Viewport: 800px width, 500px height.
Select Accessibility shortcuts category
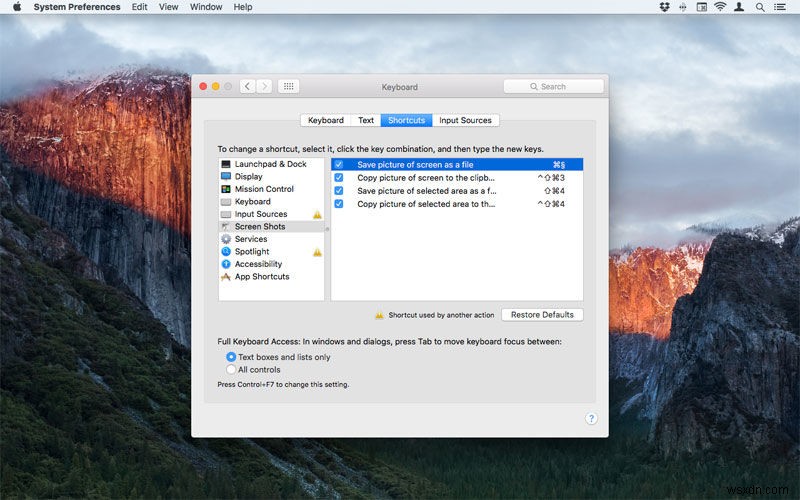(258, 264)
